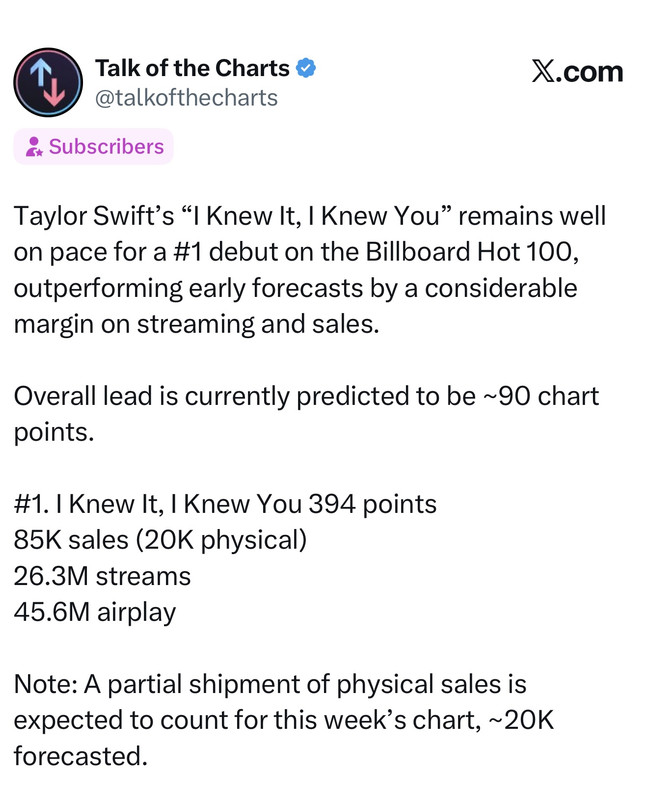Click the "margin on streaming and sales" line
Screen dimensions: 648x800
pyautogui.click(x=196, y=324)
